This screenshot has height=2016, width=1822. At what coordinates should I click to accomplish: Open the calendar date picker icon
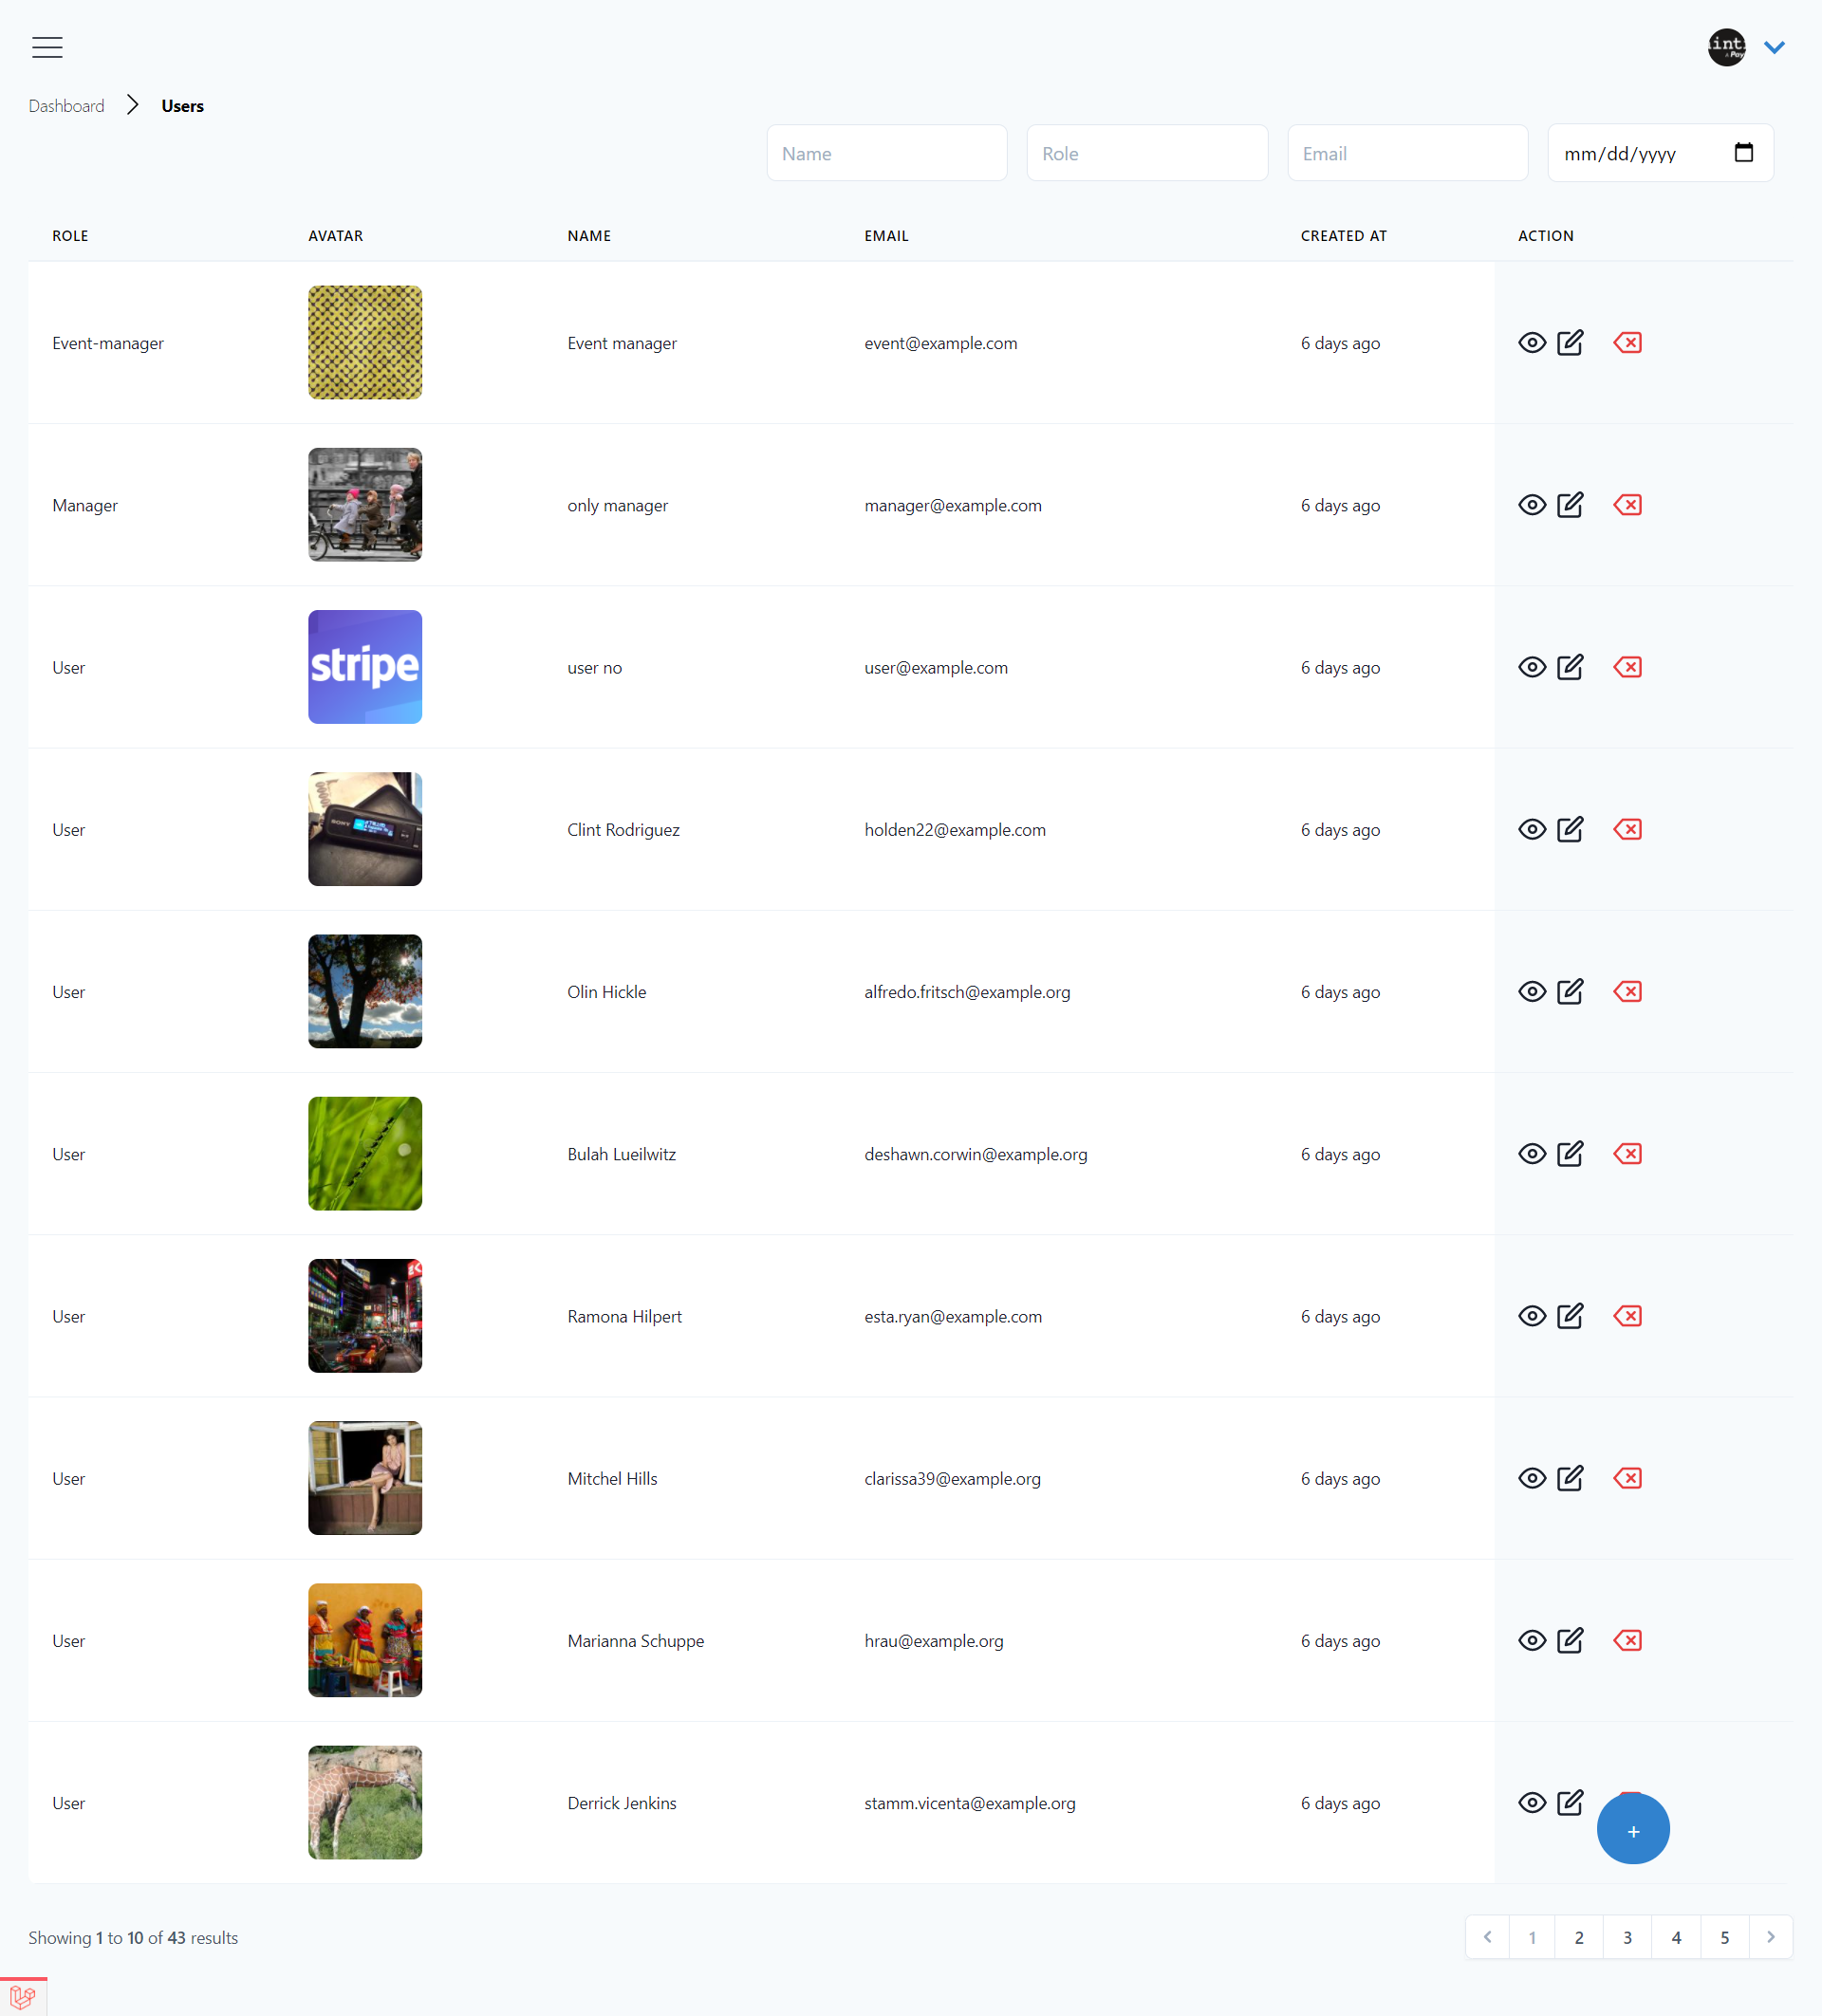[x=1743, y=153]
